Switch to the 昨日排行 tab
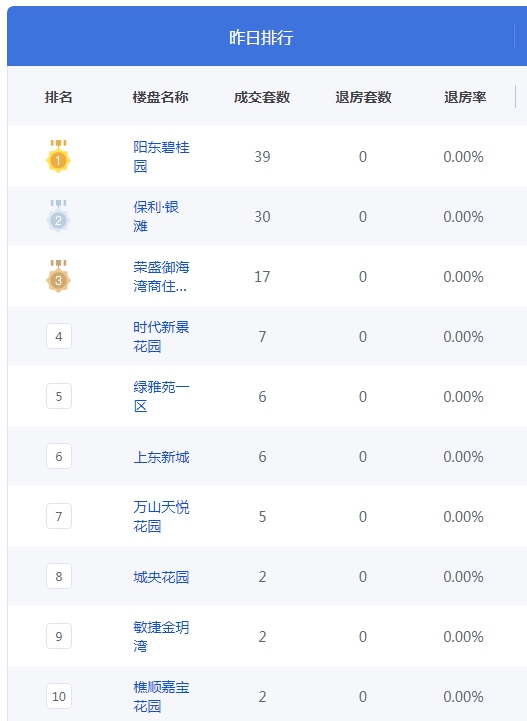527x721 pixels. pyautogui.click(x=261, y=37)
